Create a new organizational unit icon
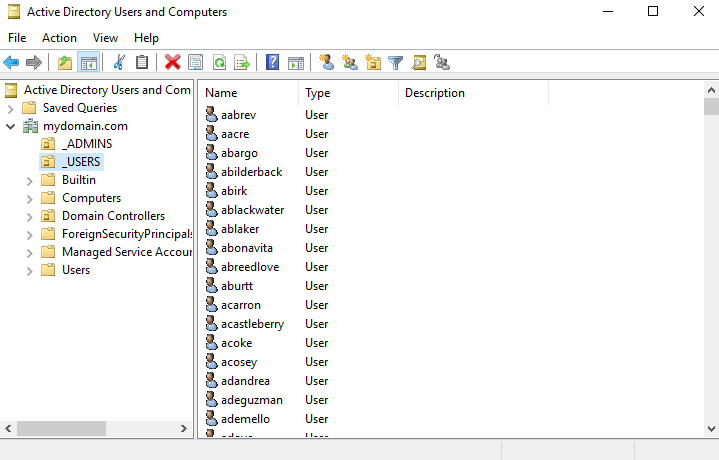719x460 pixels. (x=373, y=62)
